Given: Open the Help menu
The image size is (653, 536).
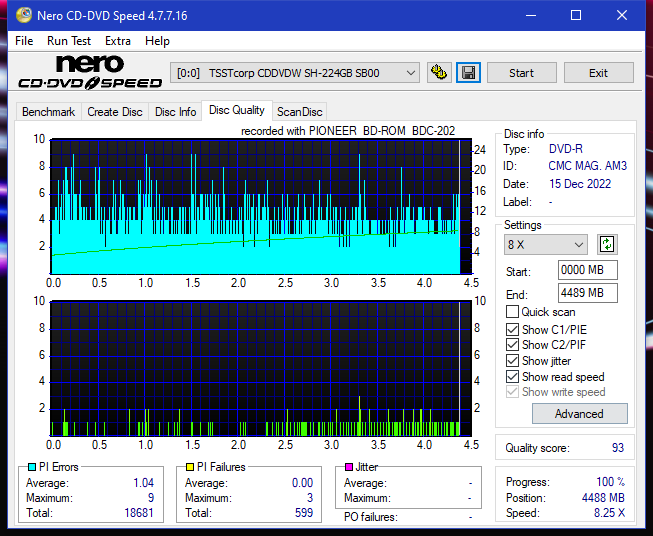Looking at the screenshot, I should (x=157, y=41).
